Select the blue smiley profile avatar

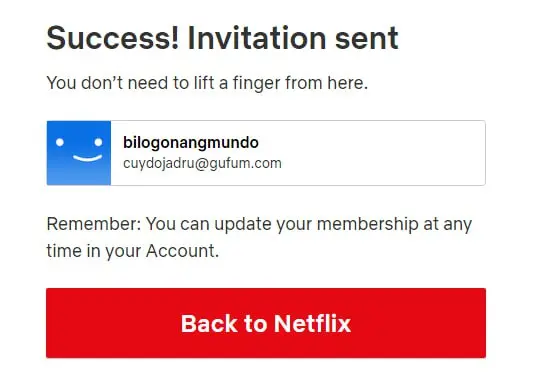79,153
